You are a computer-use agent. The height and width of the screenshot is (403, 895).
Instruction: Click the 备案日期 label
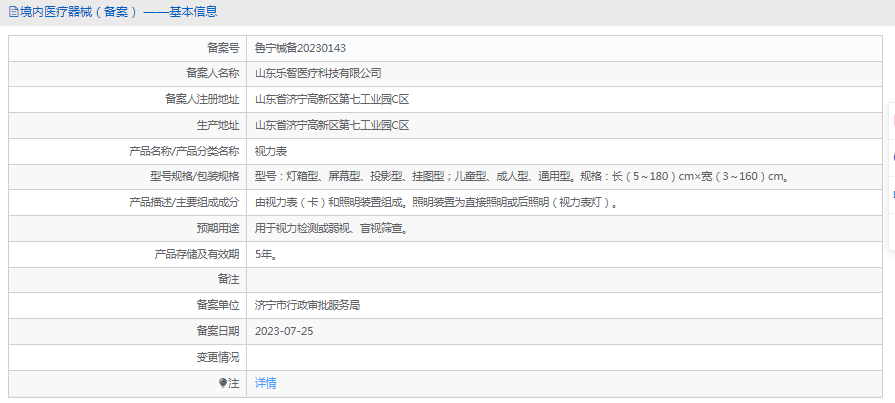pyautogui.click(x=218, y=332)
